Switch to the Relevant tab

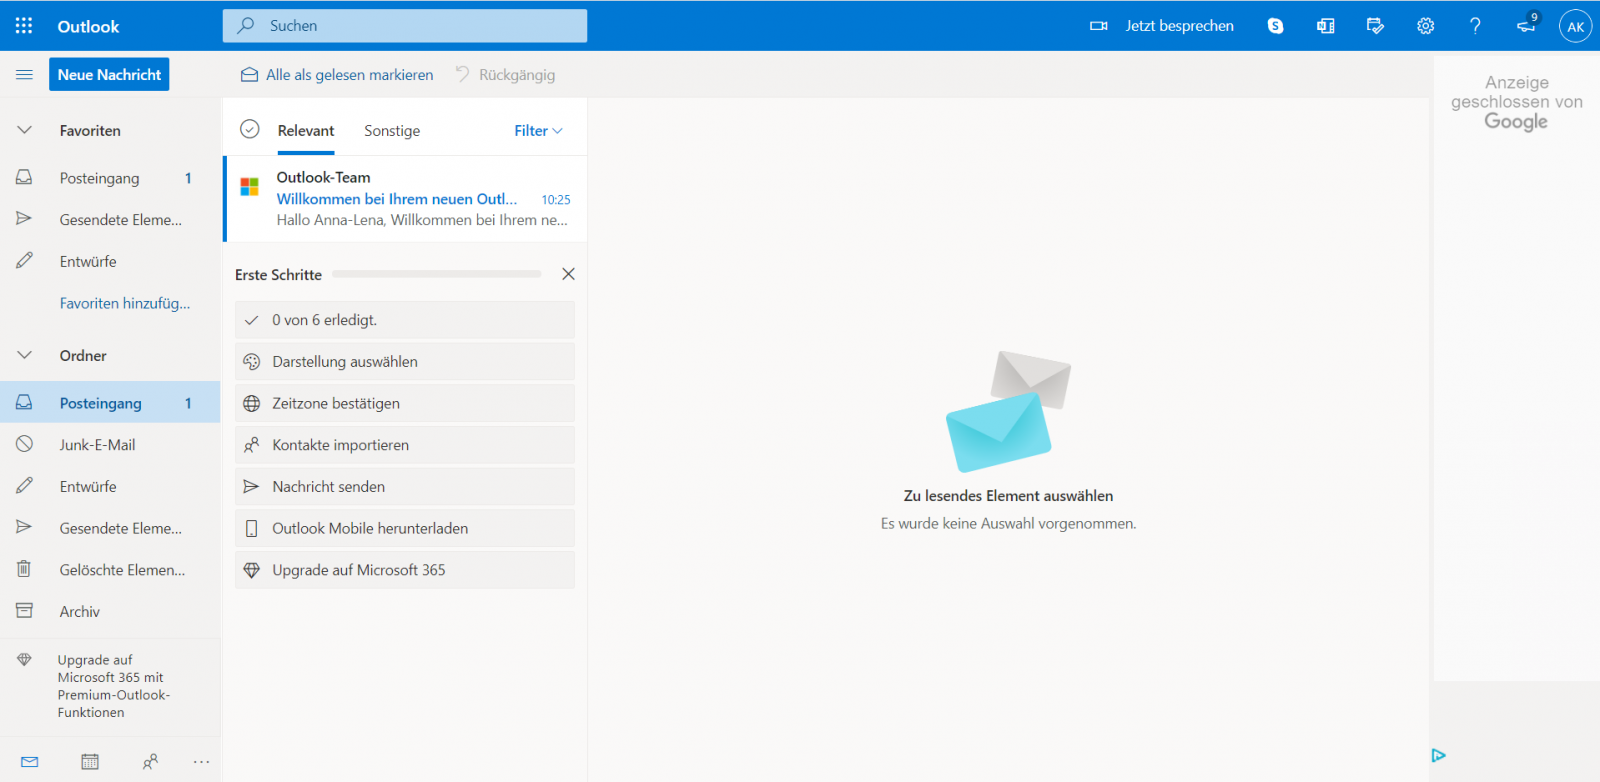coord(306,131)
